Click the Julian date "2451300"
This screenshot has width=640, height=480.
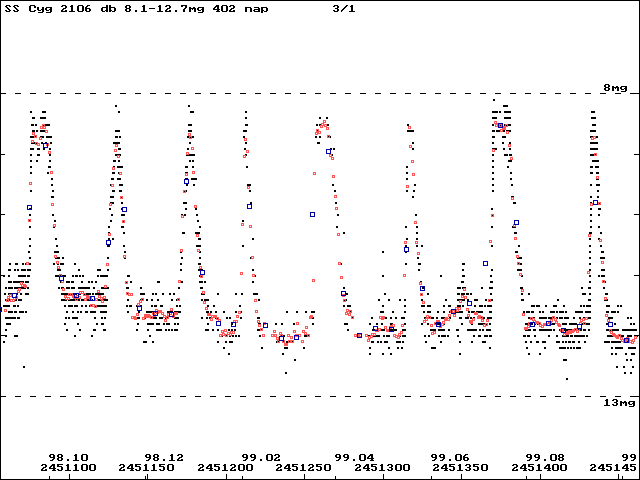382,468
